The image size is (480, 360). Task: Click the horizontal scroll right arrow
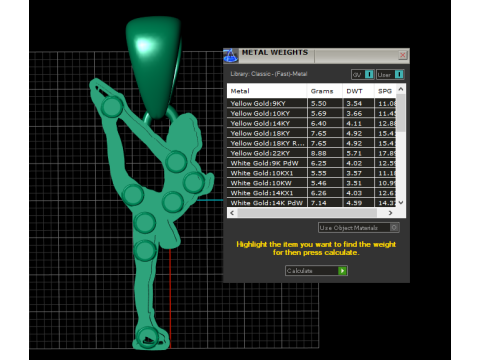tap(390, 213)
